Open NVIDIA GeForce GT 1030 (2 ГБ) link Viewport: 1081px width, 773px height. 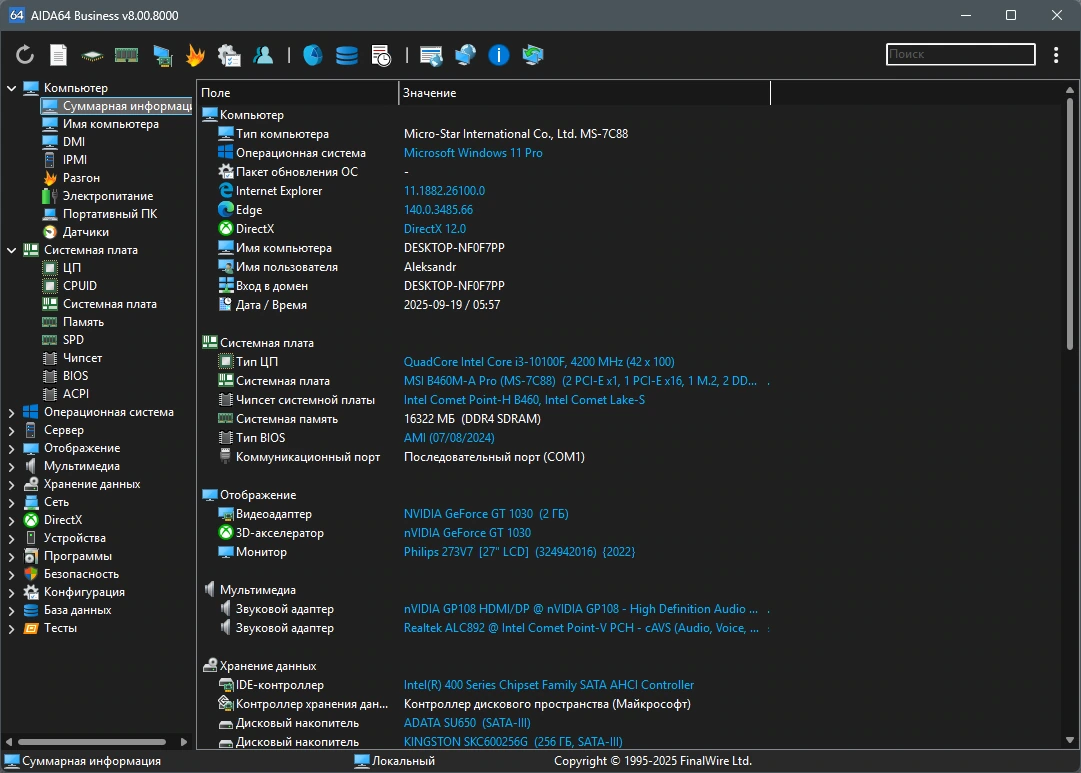tap(486, 514)
